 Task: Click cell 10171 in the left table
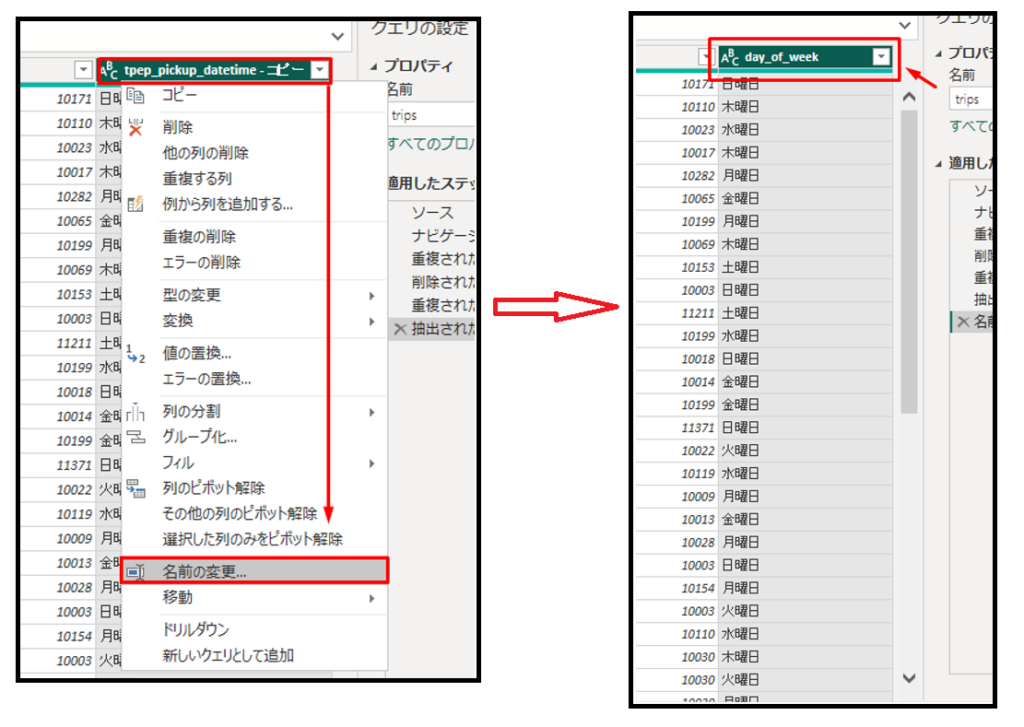59,99
